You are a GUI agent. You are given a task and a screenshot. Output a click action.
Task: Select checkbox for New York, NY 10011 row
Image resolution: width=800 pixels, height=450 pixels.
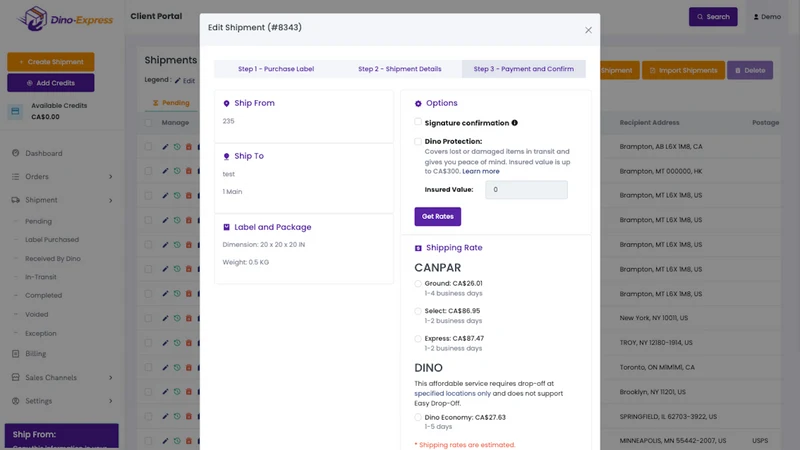(x=148, y=318)
